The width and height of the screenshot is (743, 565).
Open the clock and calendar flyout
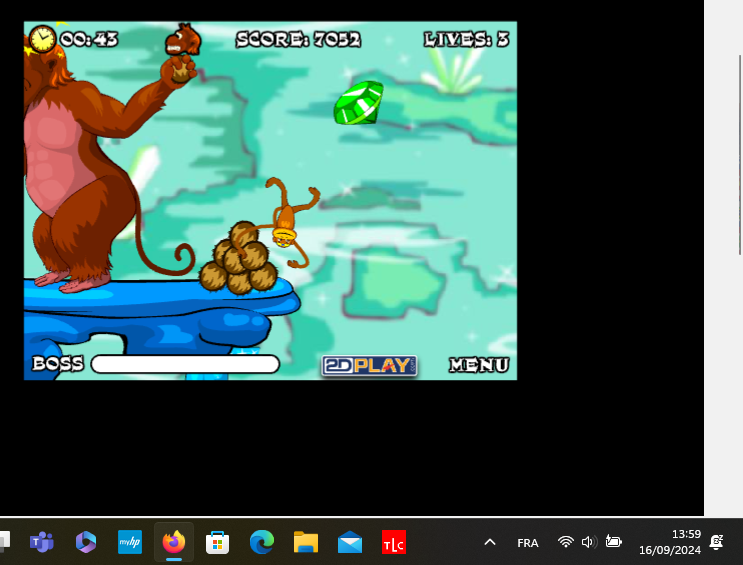(670, 542)
